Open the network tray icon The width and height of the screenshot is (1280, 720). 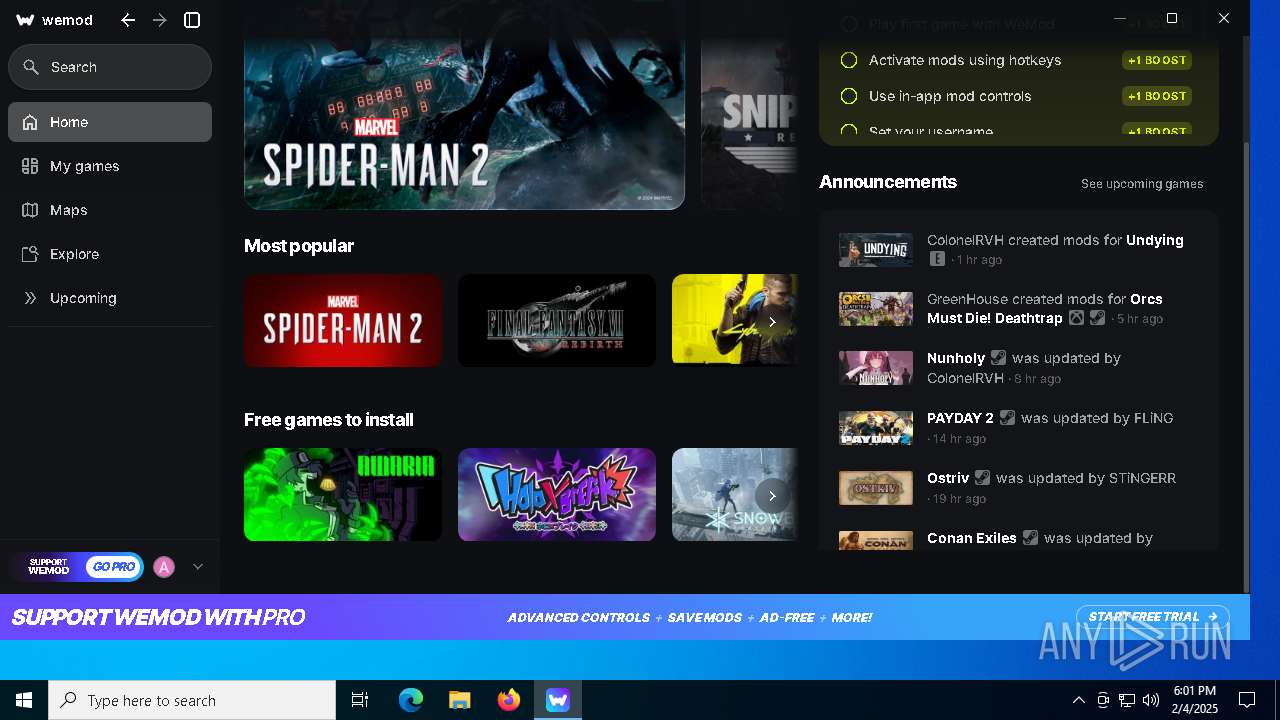1127,700
